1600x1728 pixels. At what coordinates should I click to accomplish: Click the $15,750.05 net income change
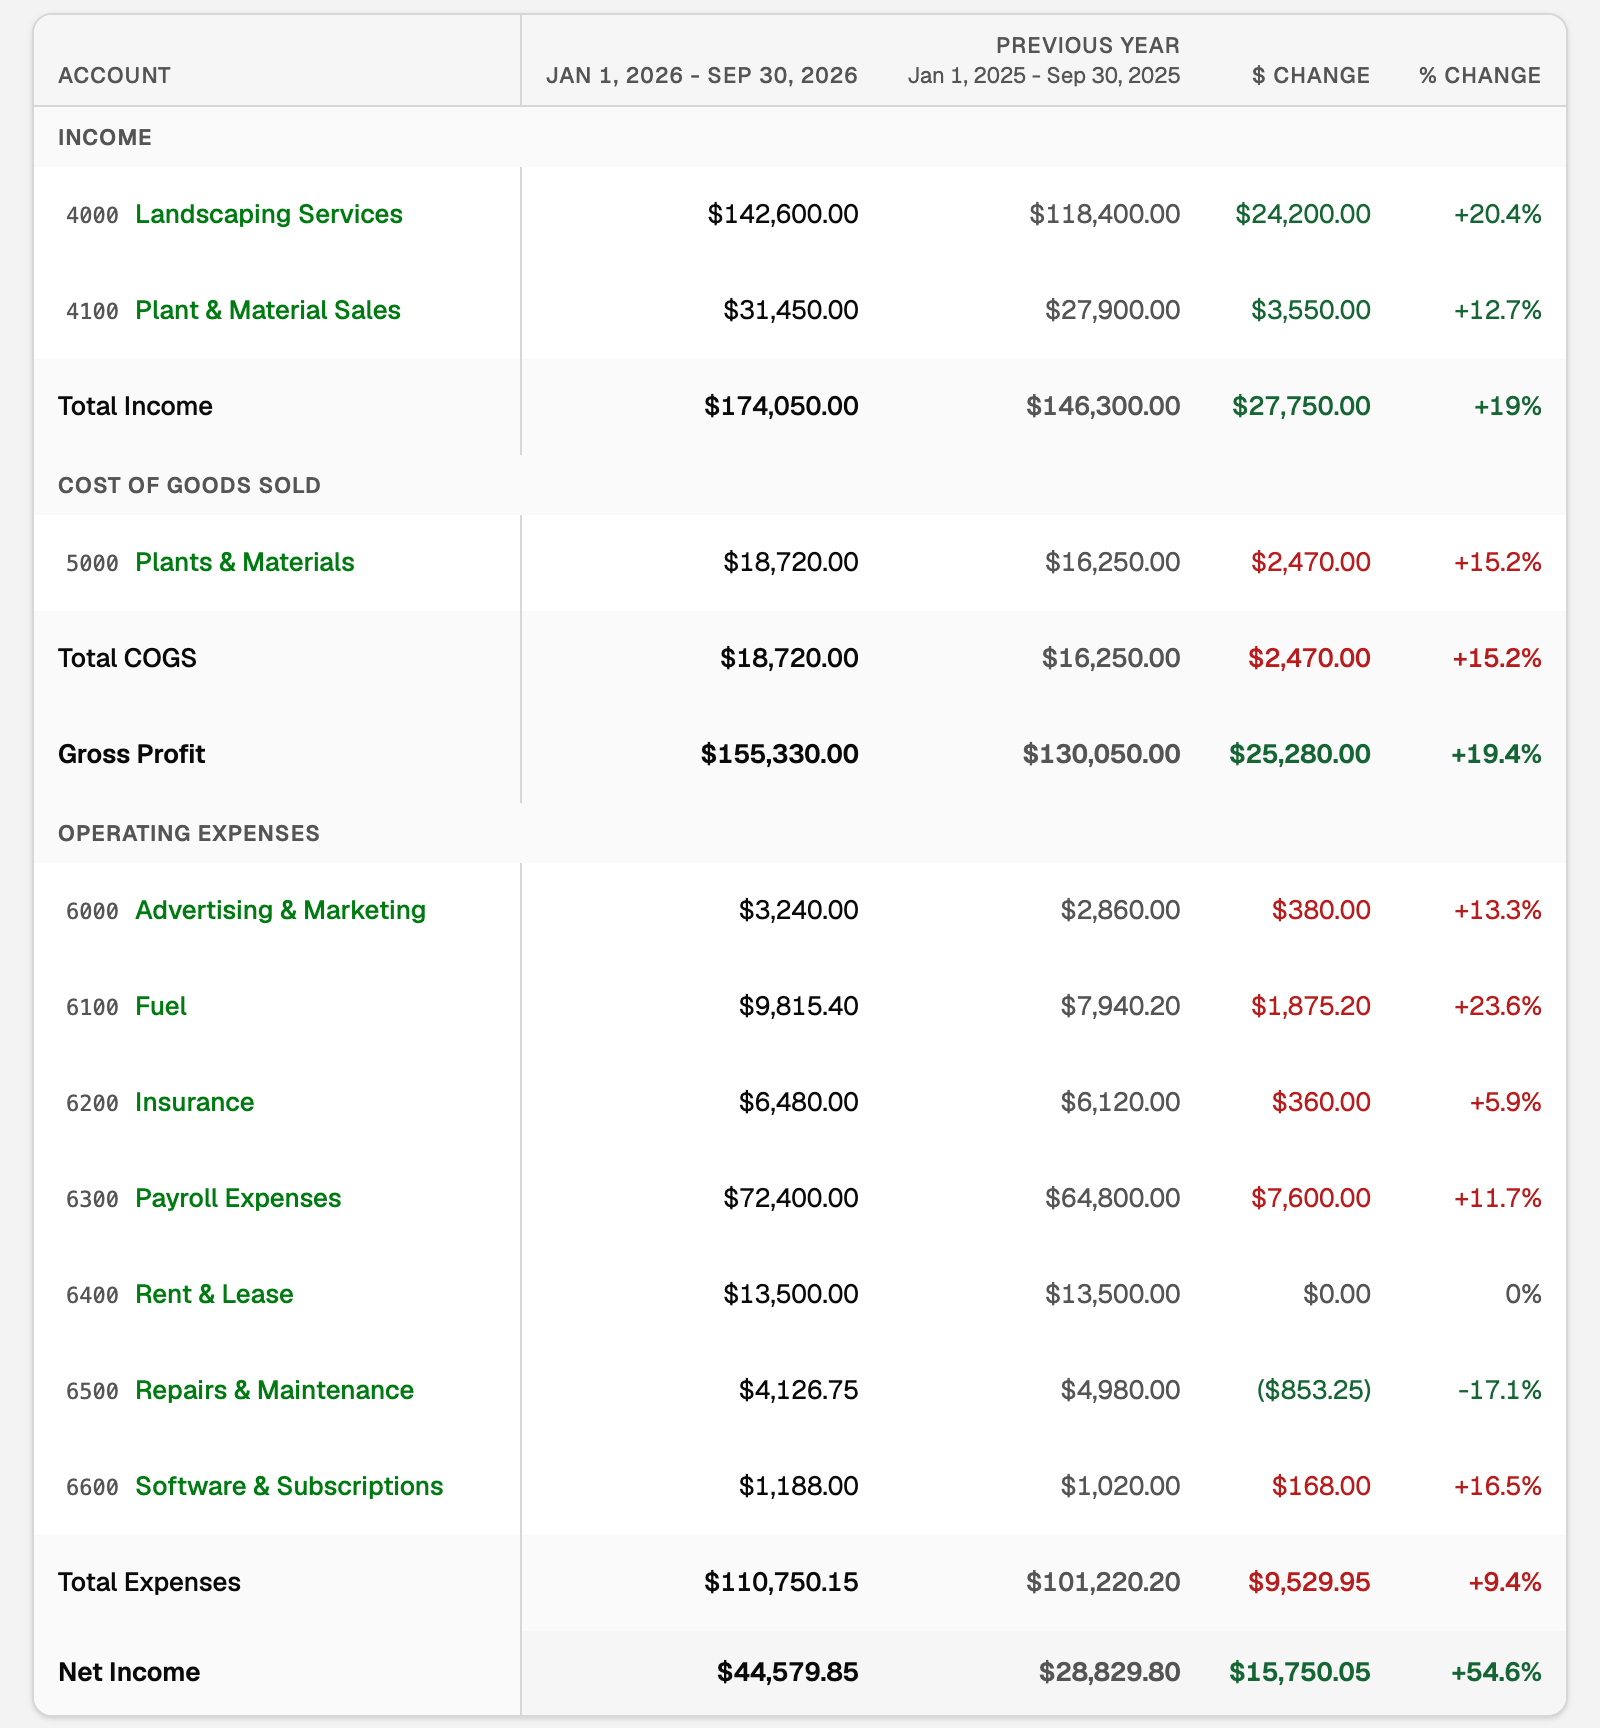[1300, 1672]
